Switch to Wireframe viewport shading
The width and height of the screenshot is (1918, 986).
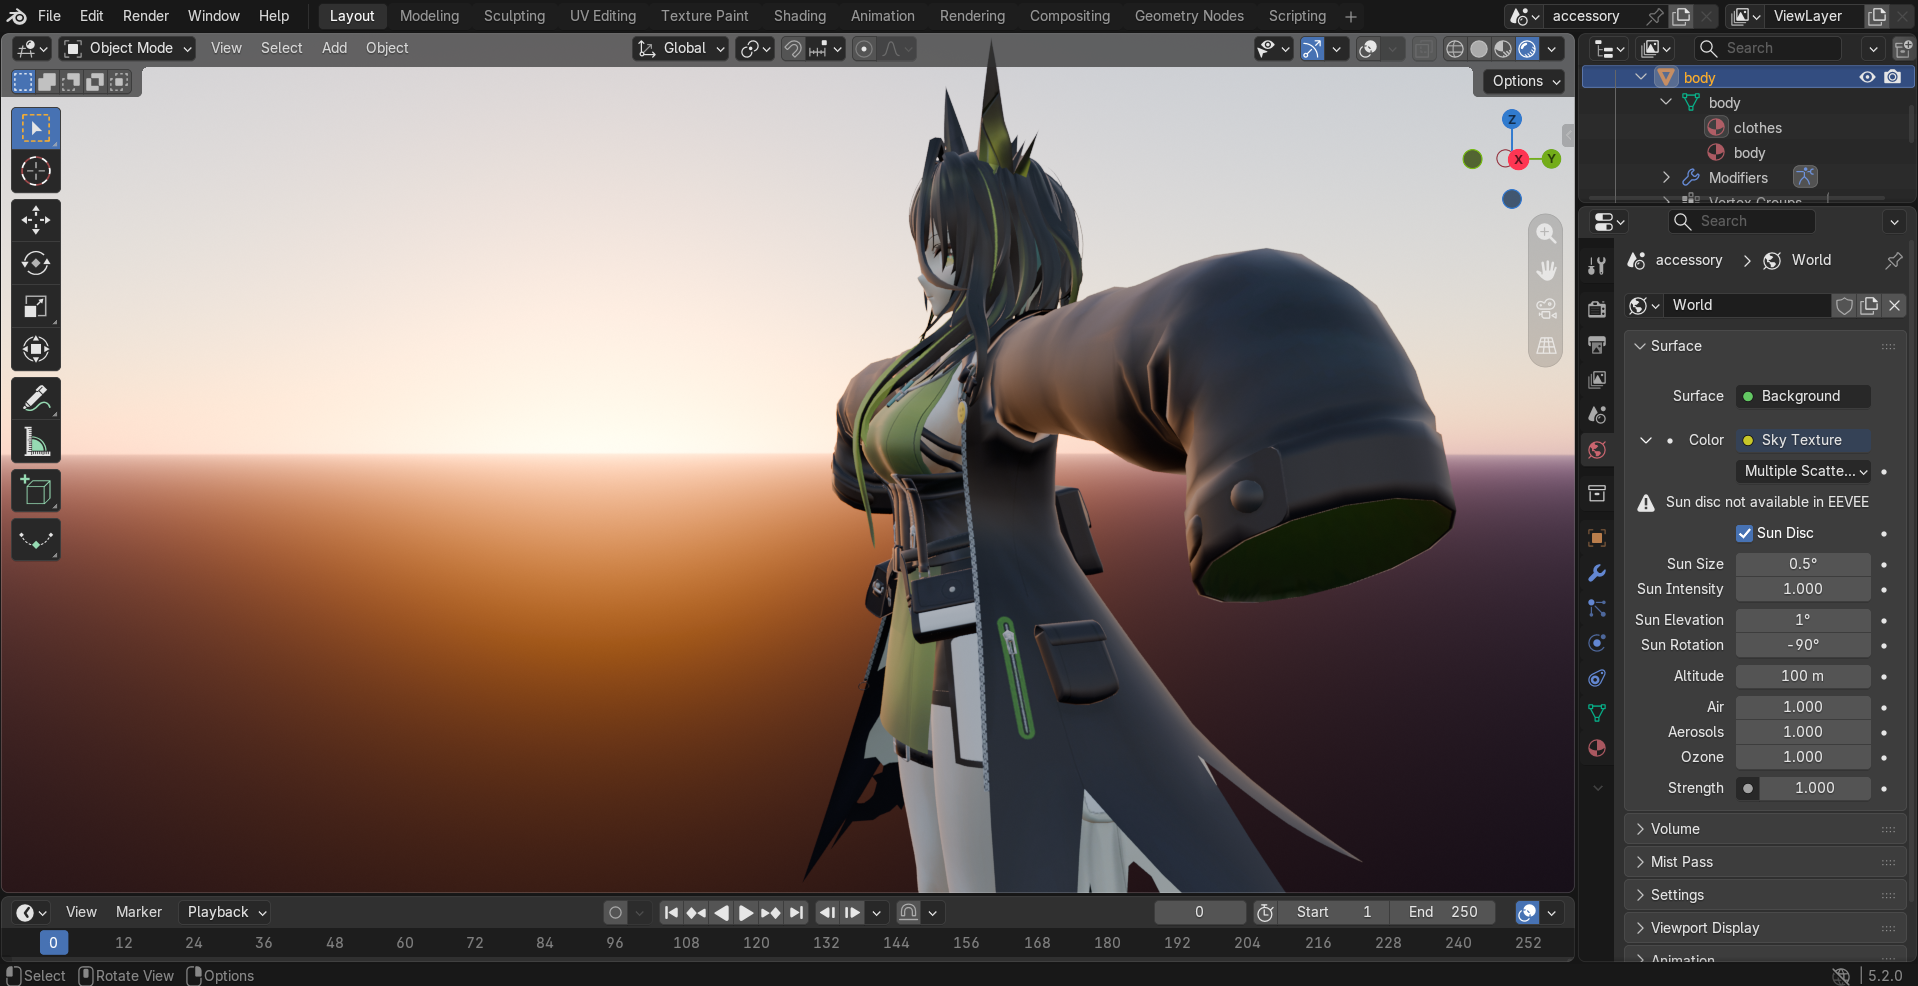coord(1455,48)
